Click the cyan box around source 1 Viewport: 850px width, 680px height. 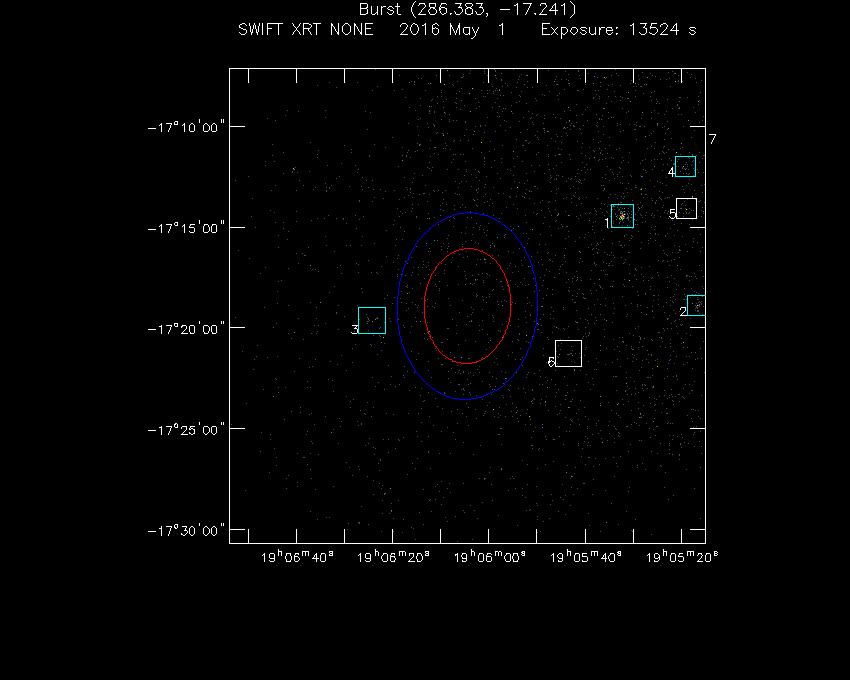[622, 216]
